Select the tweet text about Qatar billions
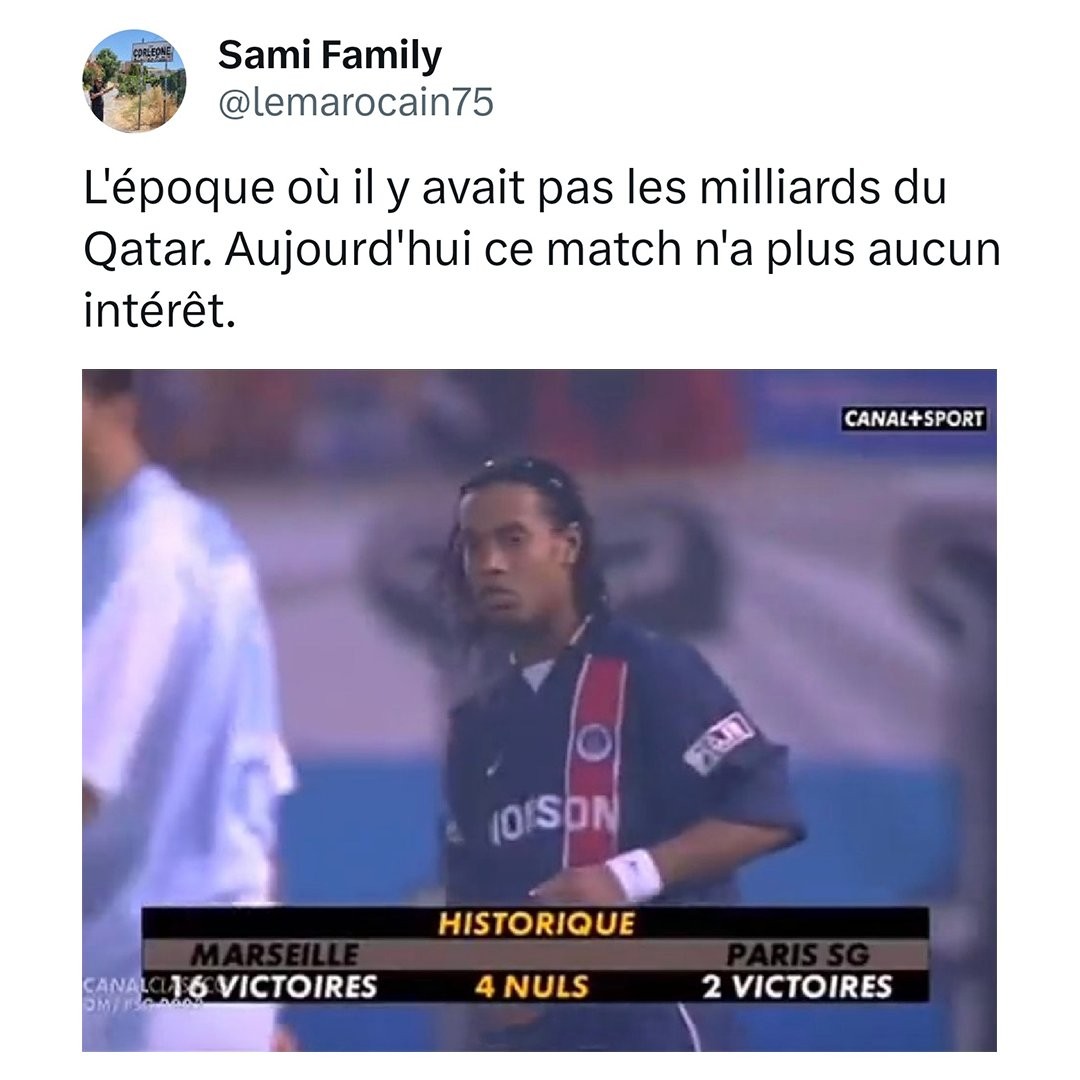The width and height of the screenshot is (1080, 1080). click(541, 249)
